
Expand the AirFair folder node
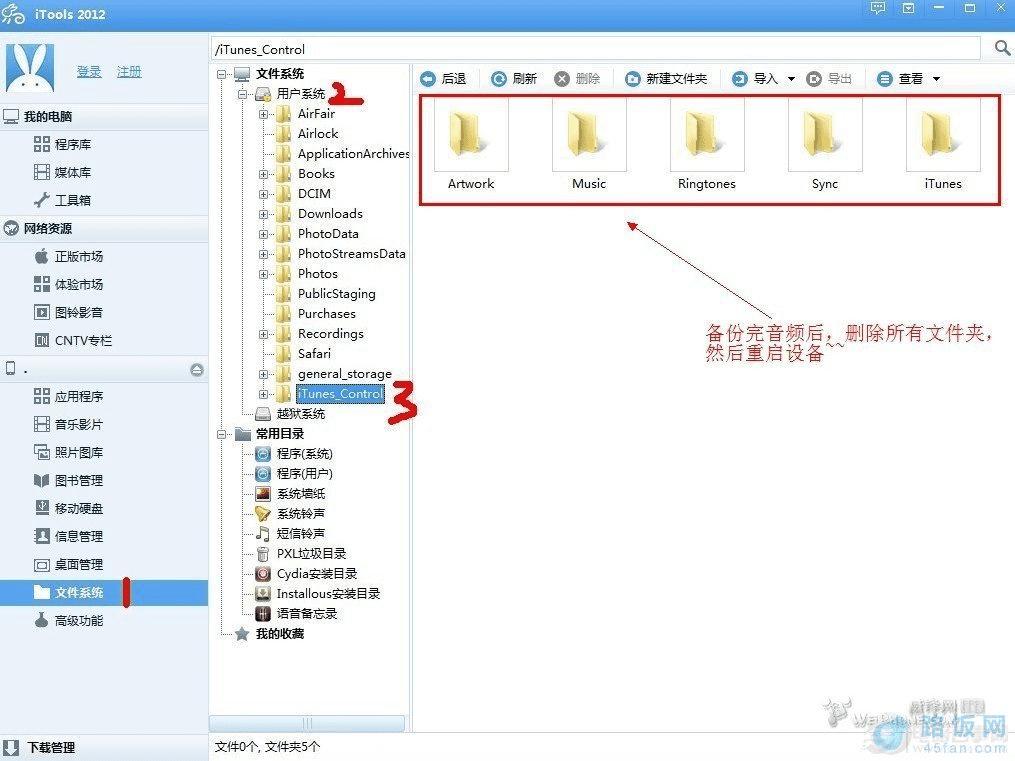[263, 114]
